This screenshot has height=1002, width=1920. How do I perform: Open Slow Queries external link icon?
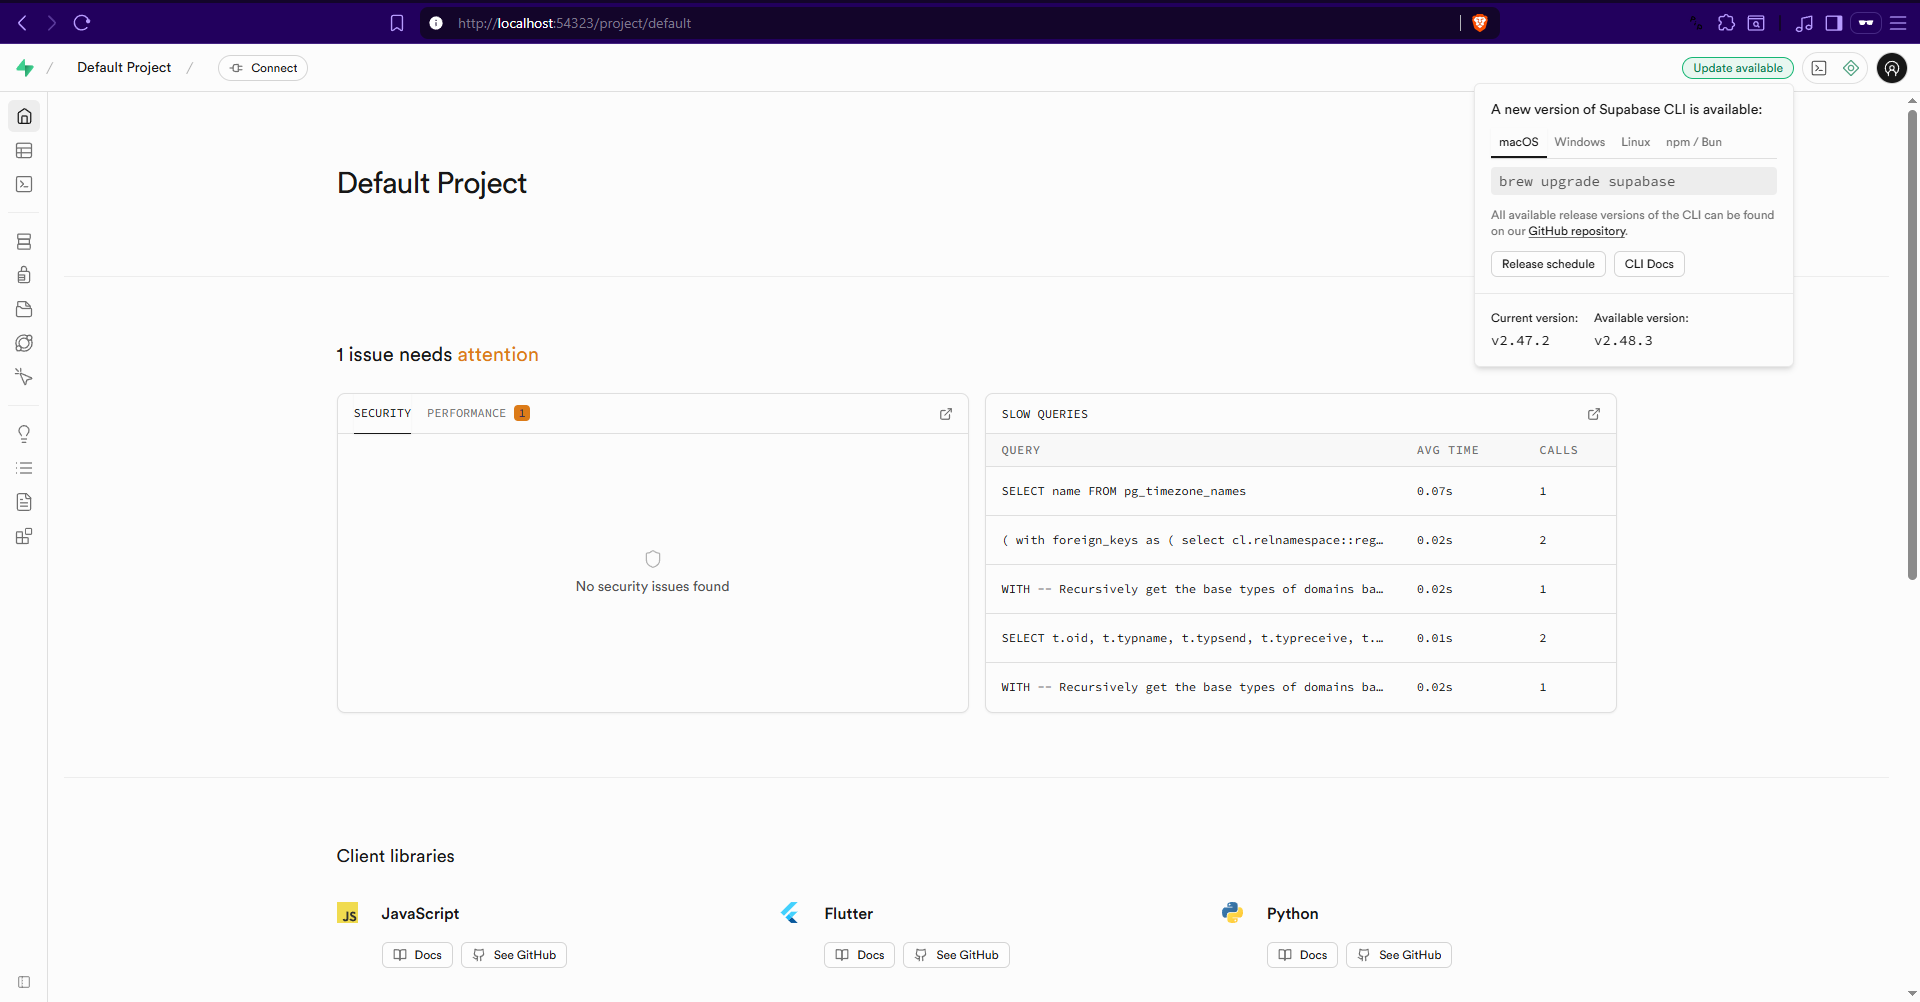[x=1594, y=414]
